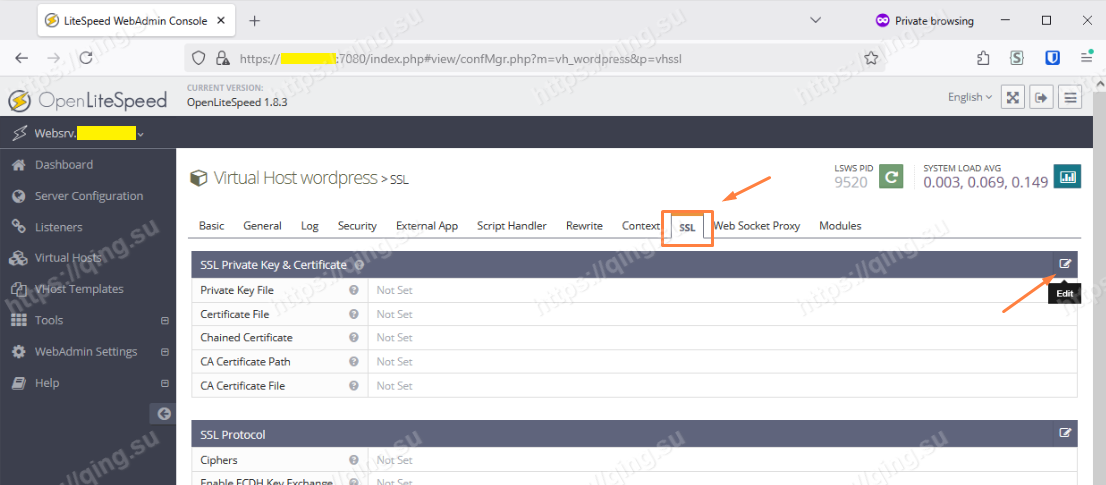Viewport: 1106px width, 485px height.
Task: Click the browser back arrow
Action: [x=22, y=59]
